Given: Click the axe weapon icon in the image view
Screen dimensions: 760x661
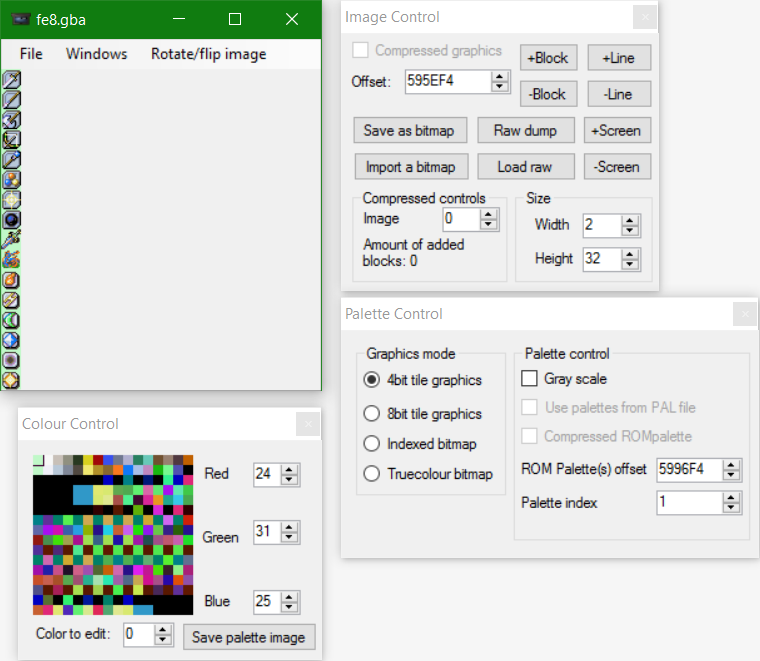Looking at the screenshot, I should coord(12,119).
